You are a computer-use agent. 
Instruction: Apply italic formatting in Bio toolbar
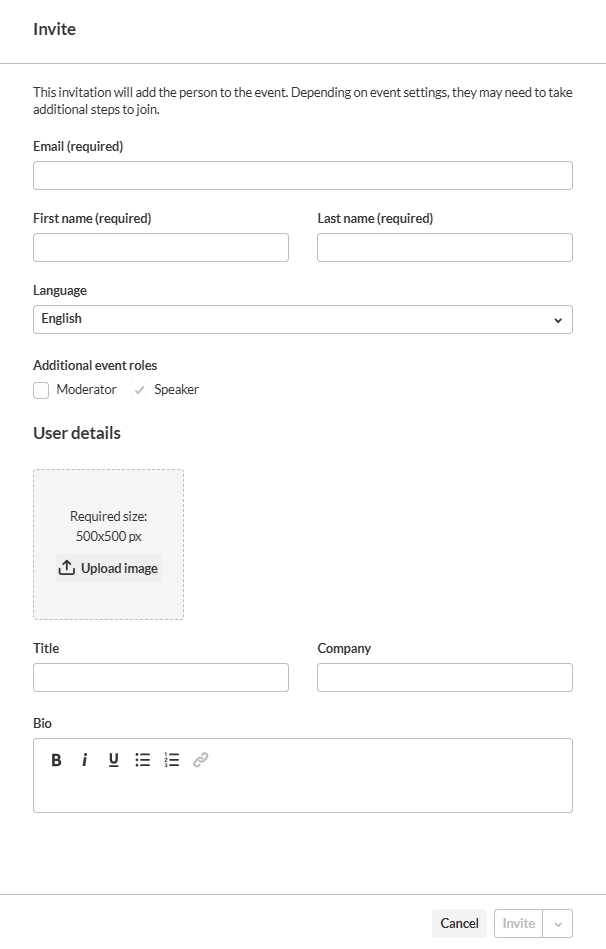(85, 760)
